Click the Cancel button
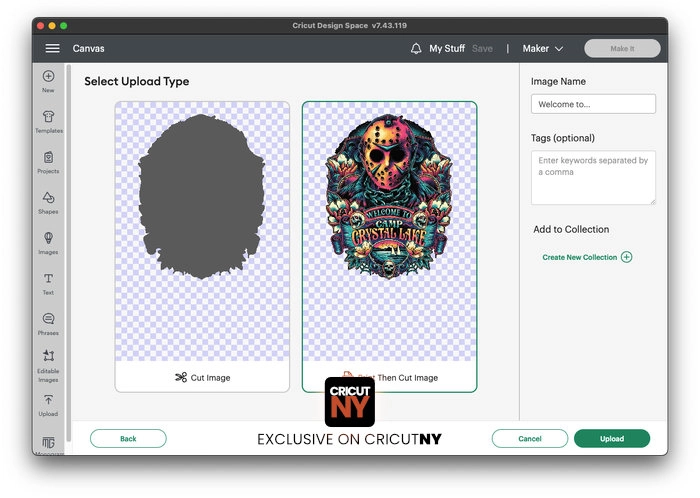This screenshot has width=700, height=498. (x=530, y=439)
